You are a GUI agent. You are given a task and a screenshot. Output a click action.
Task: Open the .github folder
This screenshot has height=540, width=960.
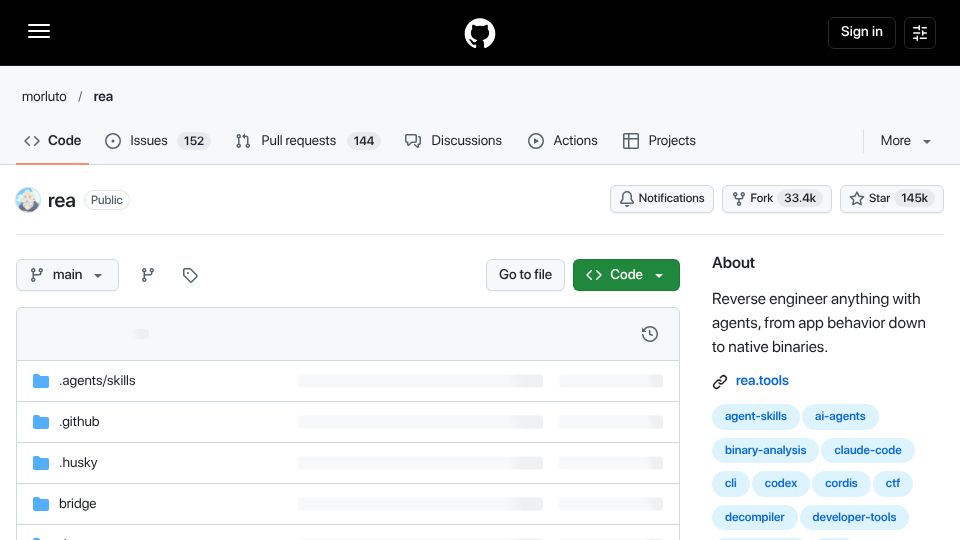click(x=79, y=422)
